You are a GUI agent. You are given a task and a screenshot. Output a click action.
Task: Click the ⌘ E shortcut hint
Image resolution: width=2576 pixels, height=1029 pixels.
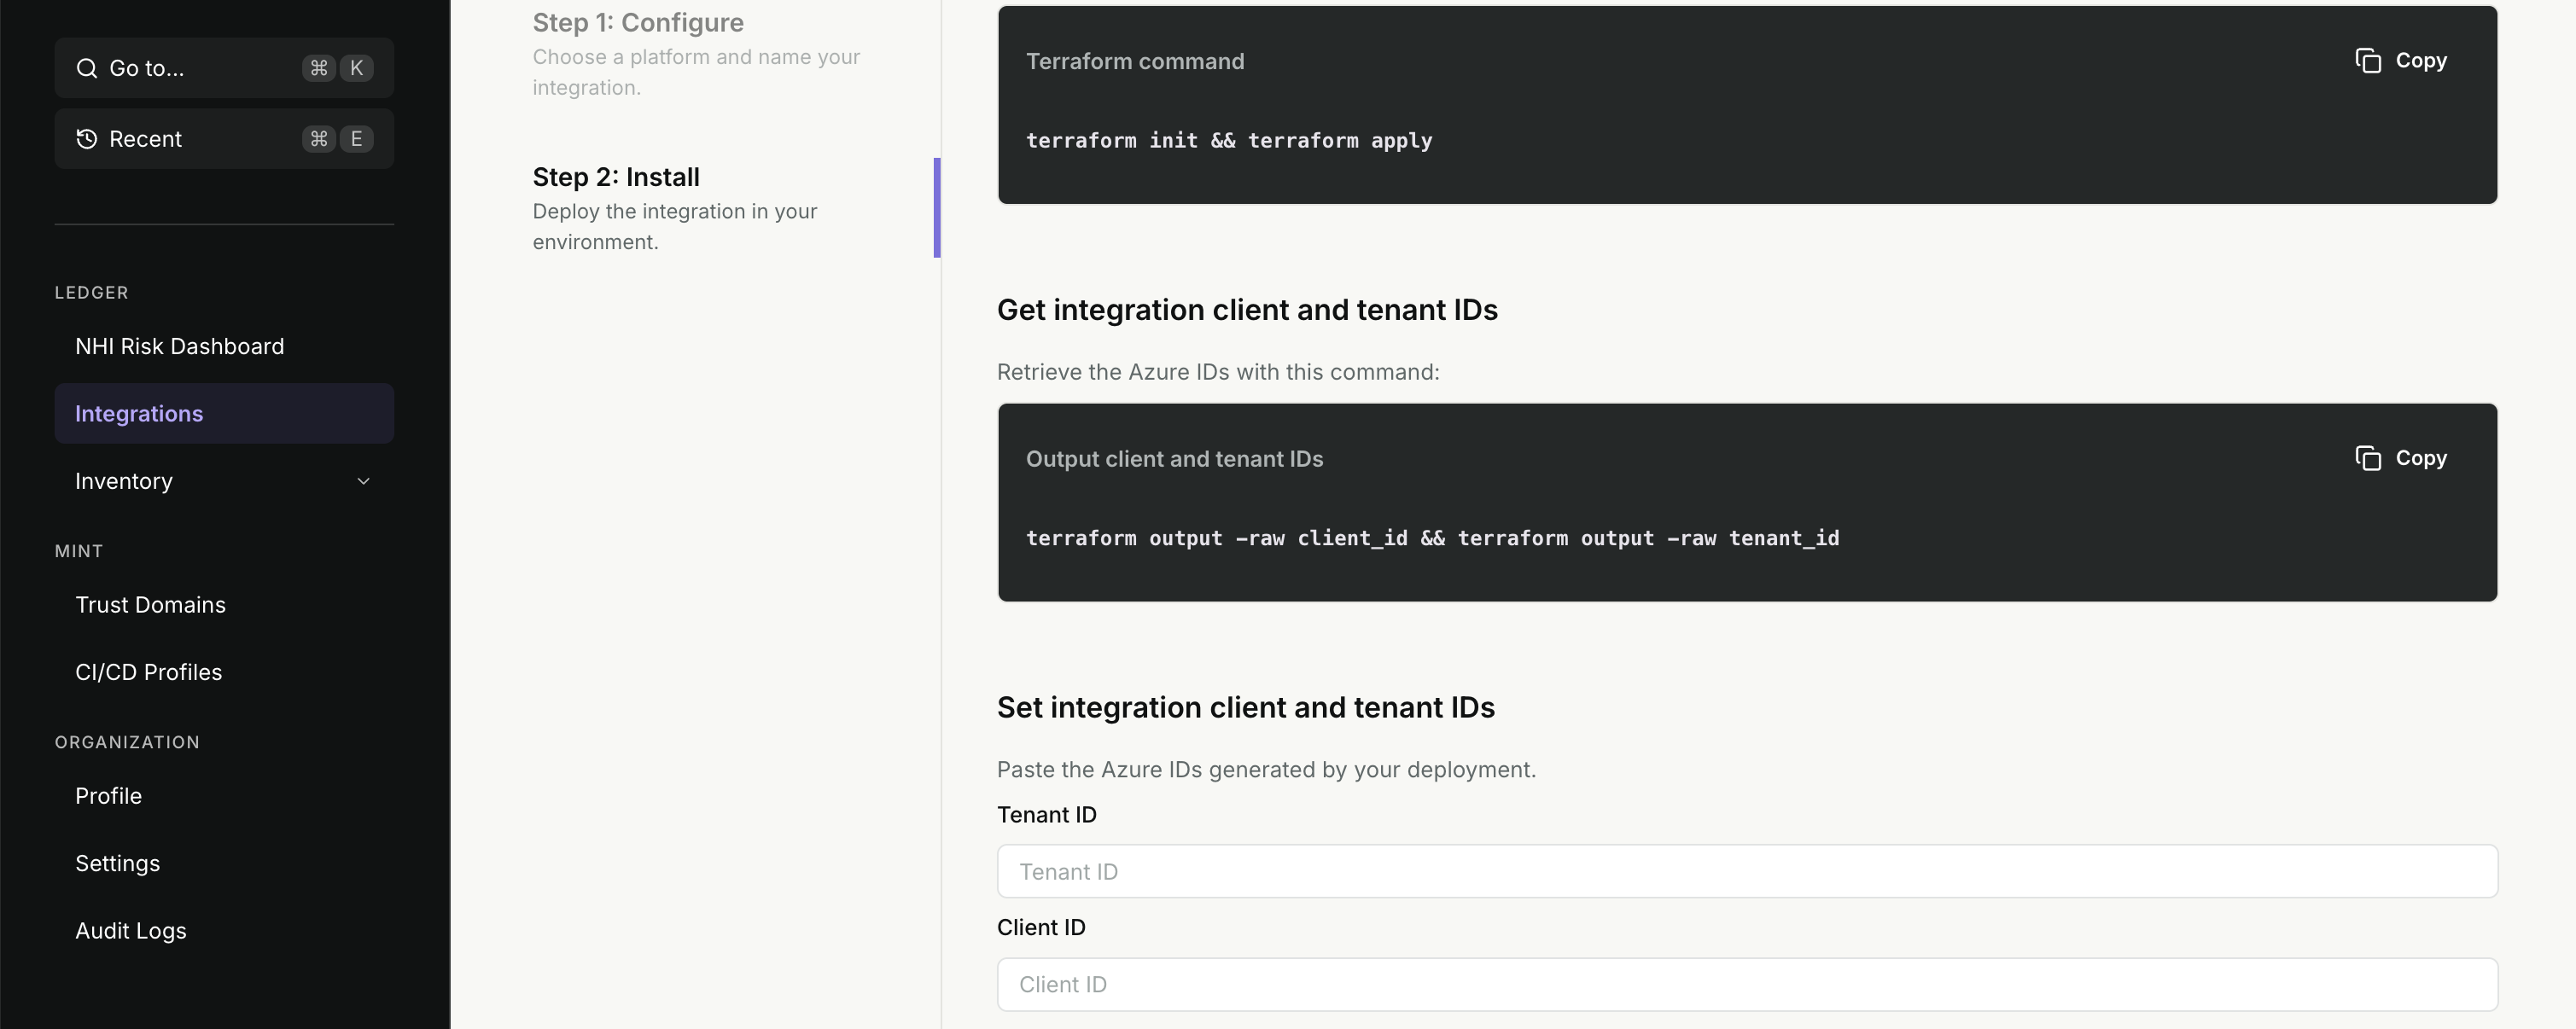click(x=338, y=139)
